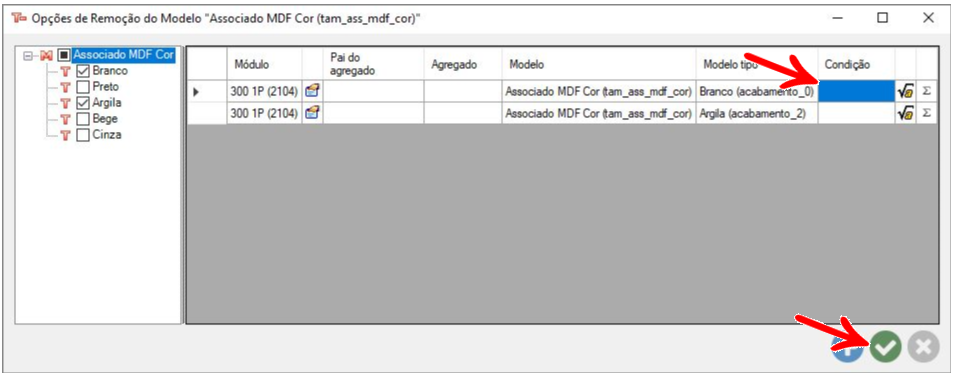Click the Módulo column header
This screenshot has width=954, height=377.
[x=265, y=64]
